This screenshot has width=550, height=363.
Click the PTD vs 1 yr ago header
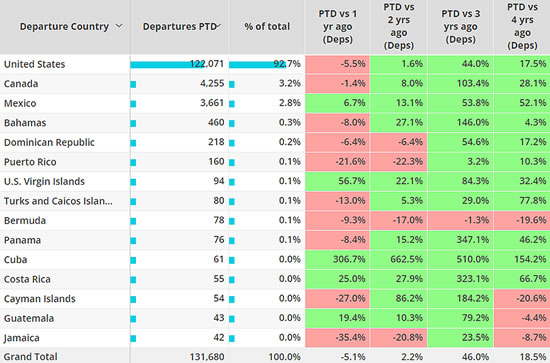tap(337, 27)
